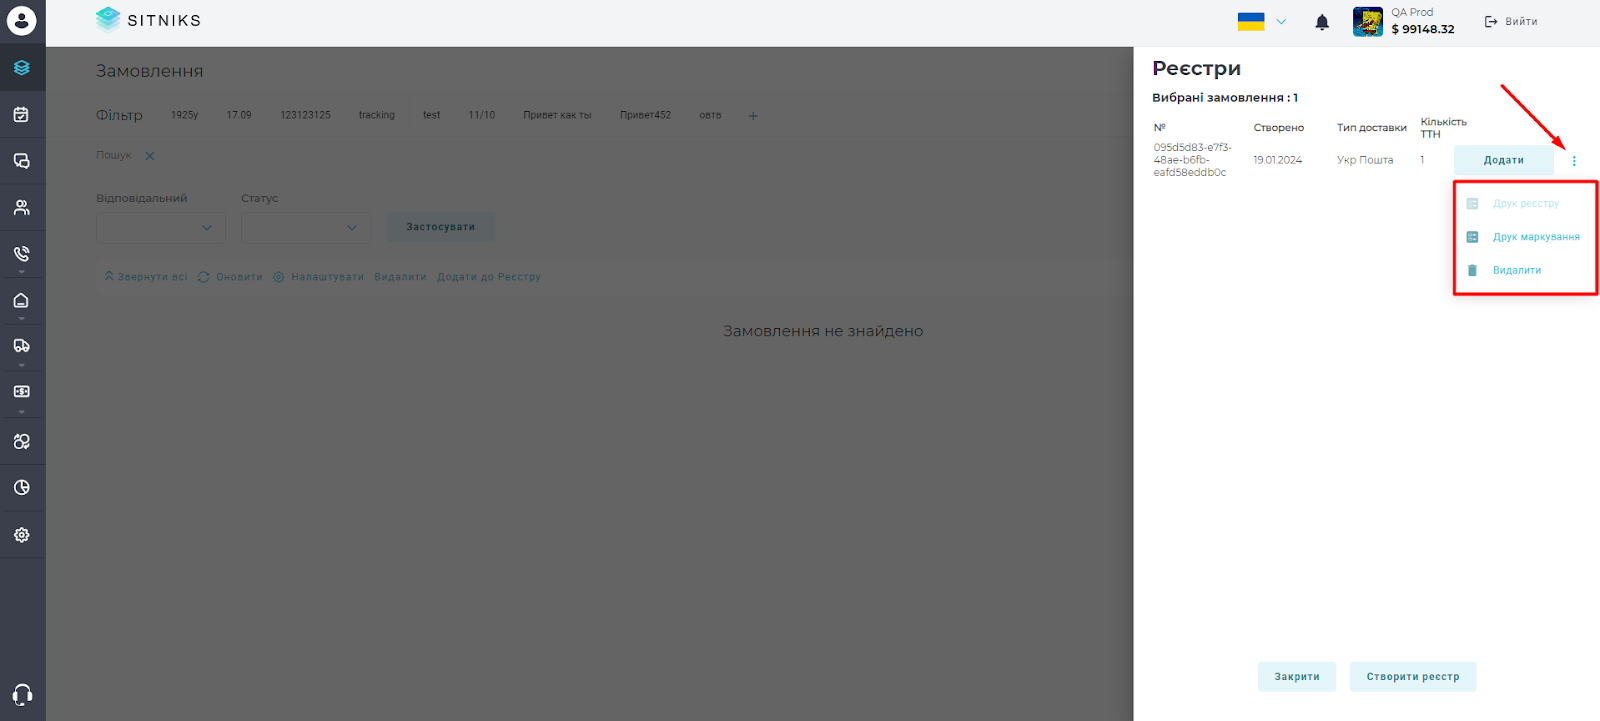Viewport: 1600px width, 721px height.
Task: Click the Налаштувати link
Action: pyautogui.click(x=328, y=277)
